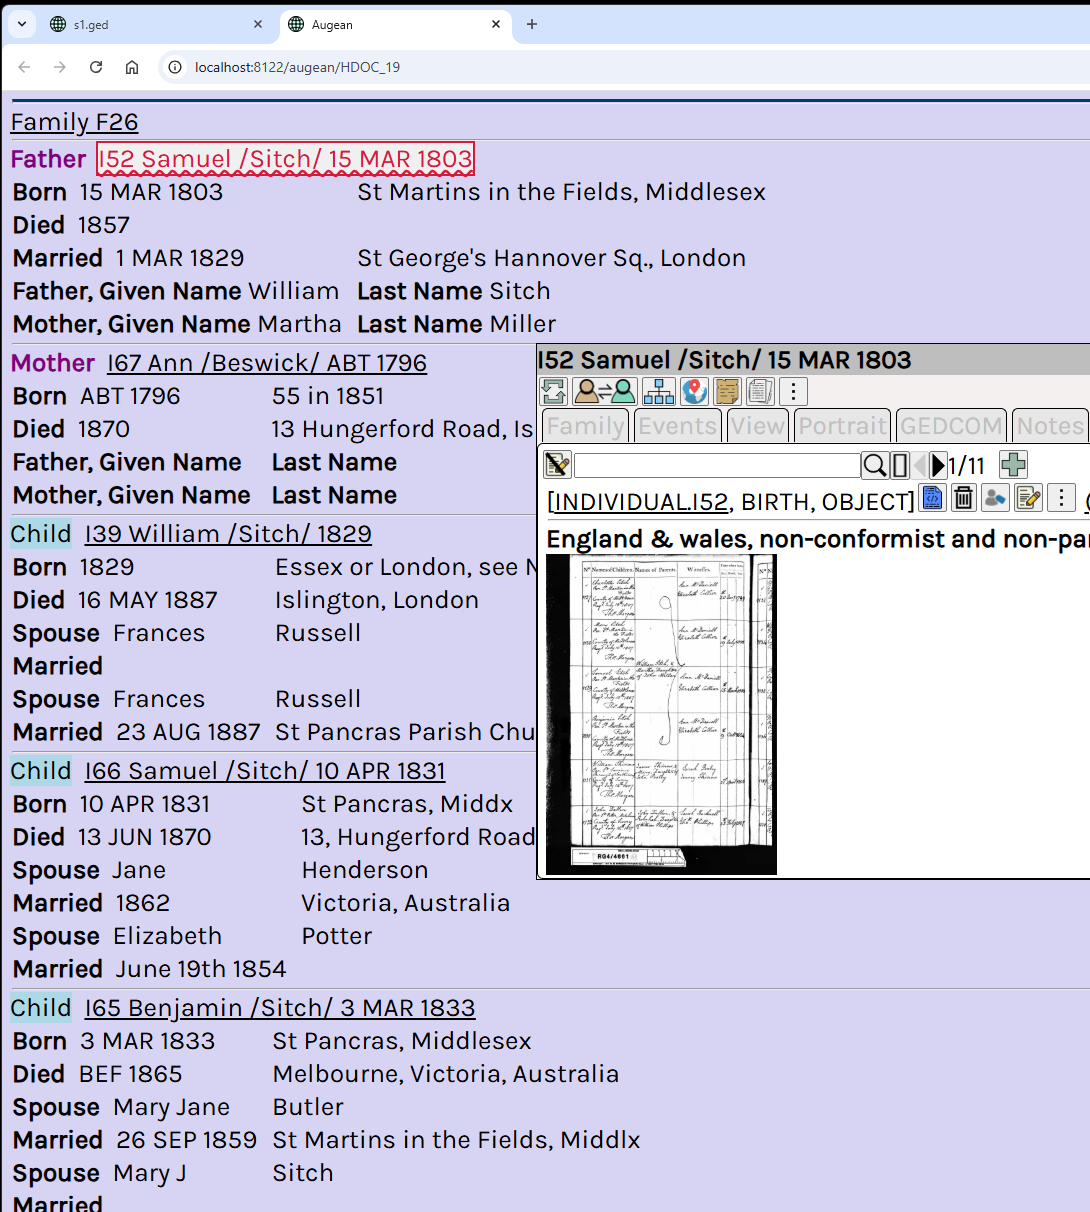Click the edit note pencil icon after OBJECT
Viewport: 1090px width, 1212px height.
(1028, 498)
